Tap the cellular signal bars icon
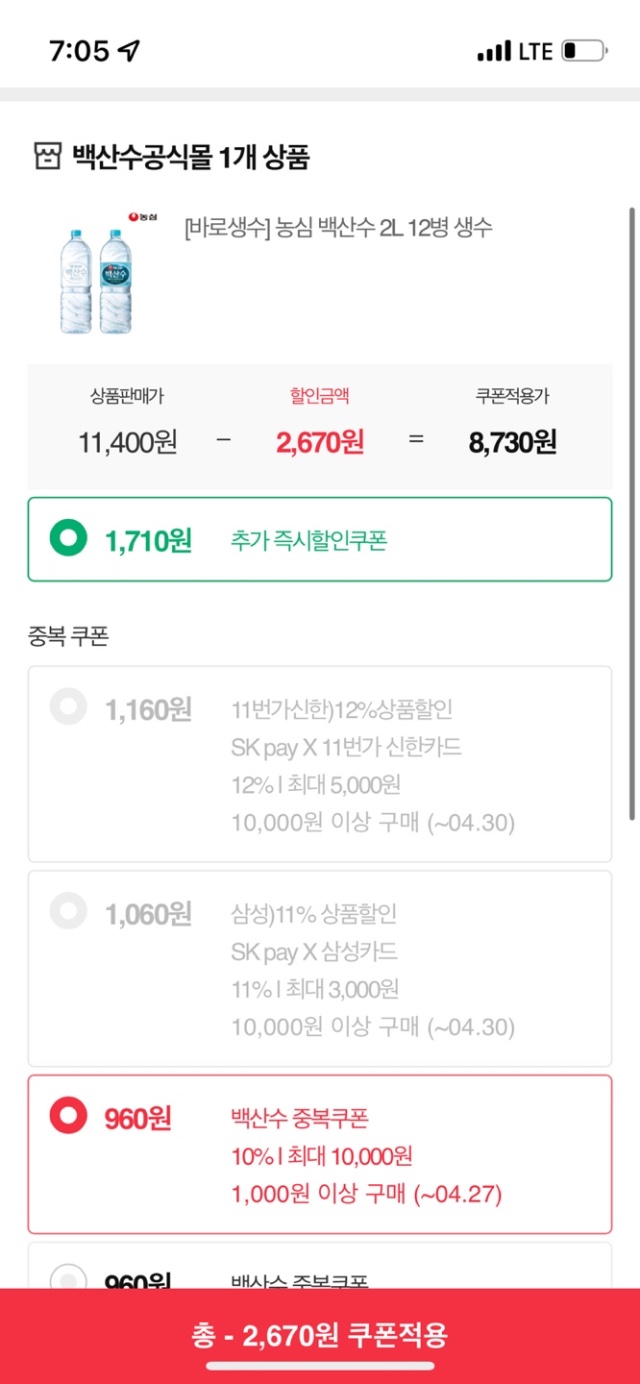This screenshot has width=640, height=1384. pyautogui.click(x=494, y=51)
